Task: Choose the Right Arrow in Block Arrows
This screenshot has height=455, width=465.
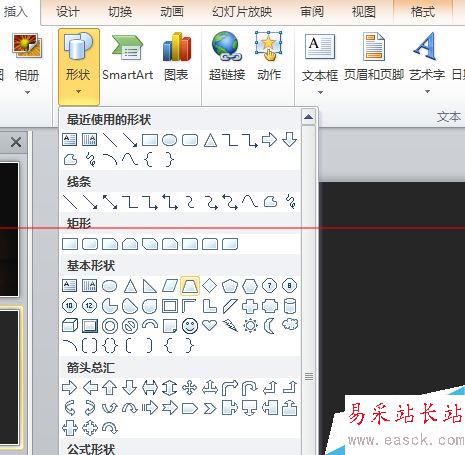Action: point(70,388)
